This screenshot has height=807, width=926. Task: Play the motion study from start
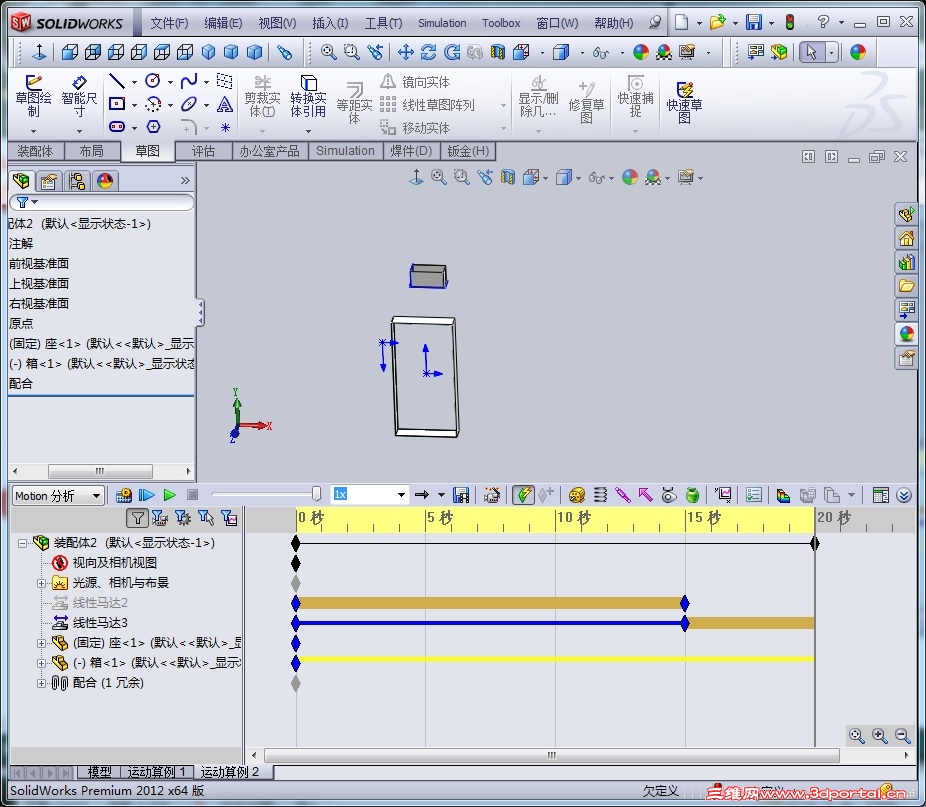(146, 495)
